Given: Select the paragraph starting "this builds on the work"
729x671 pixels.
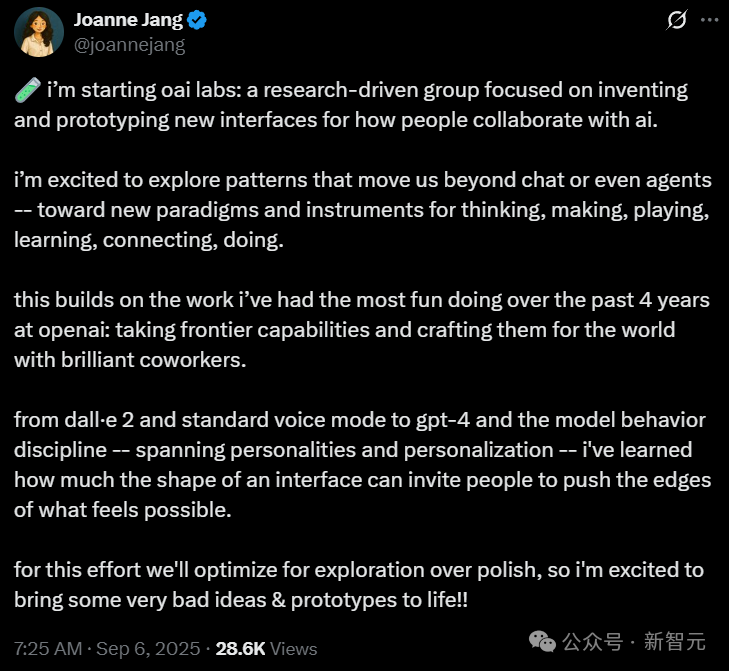Looking at the screenshot, I should [362, 330].
